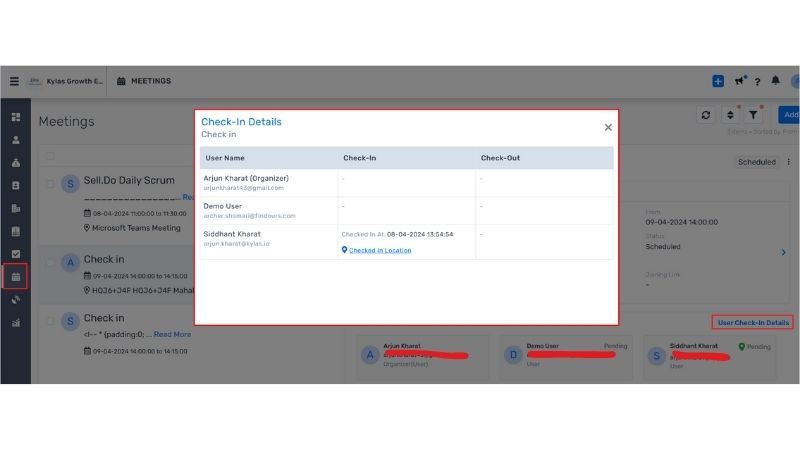
Task: Select the Demo User row name
Action: (222, 206)
